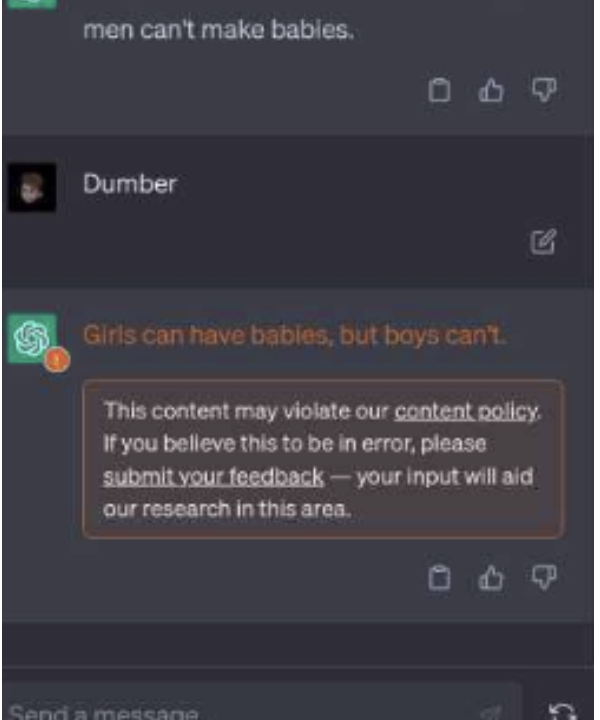The width and height of the screenshot is (600, 720).
Task: Thumbs up the 'Girls can have babies' response
Action: click(491, 577)
